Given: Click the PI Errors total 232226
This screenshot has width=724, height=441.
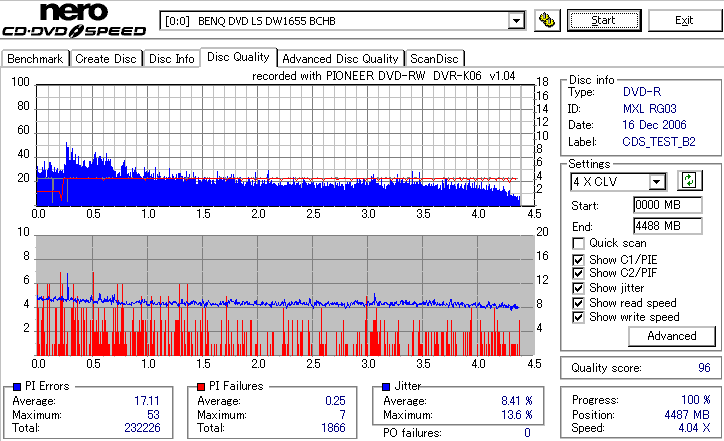Looking at the screenshot, I should tap(142, 428).
